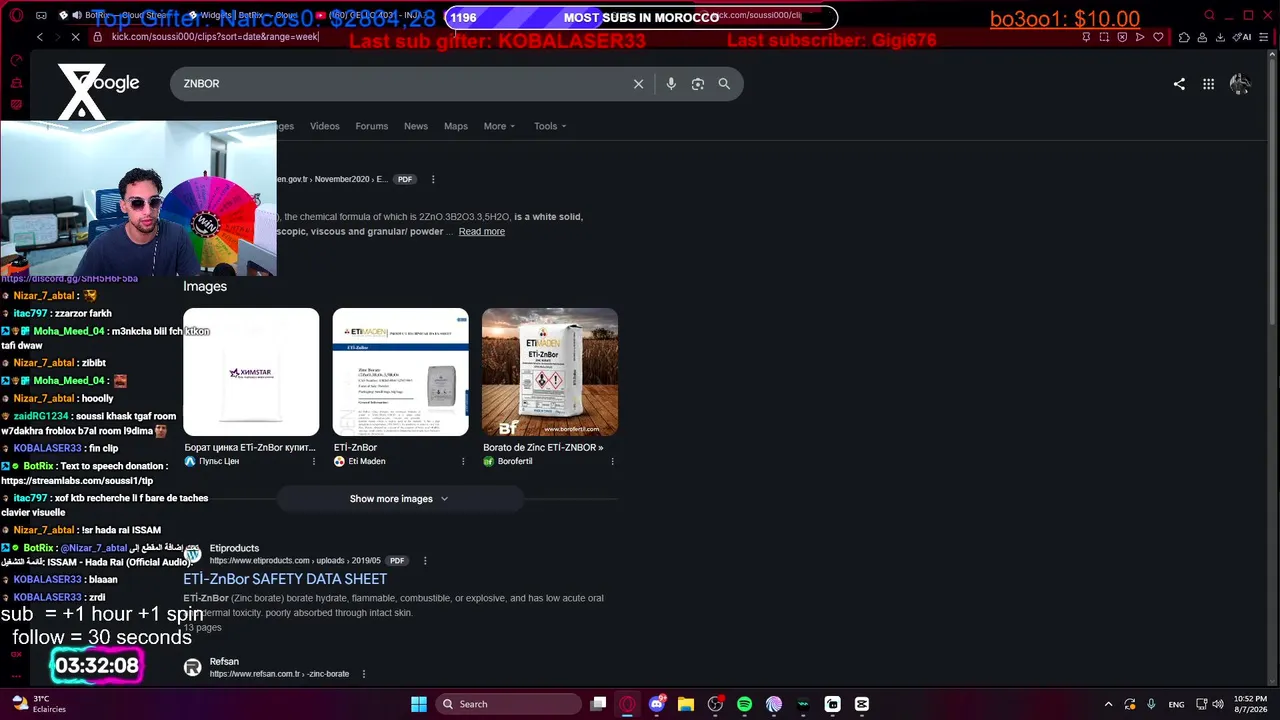Screen dimensions: 1280x720
Task: Open options for the PDF result at top
Action: (x=433, y=180)
